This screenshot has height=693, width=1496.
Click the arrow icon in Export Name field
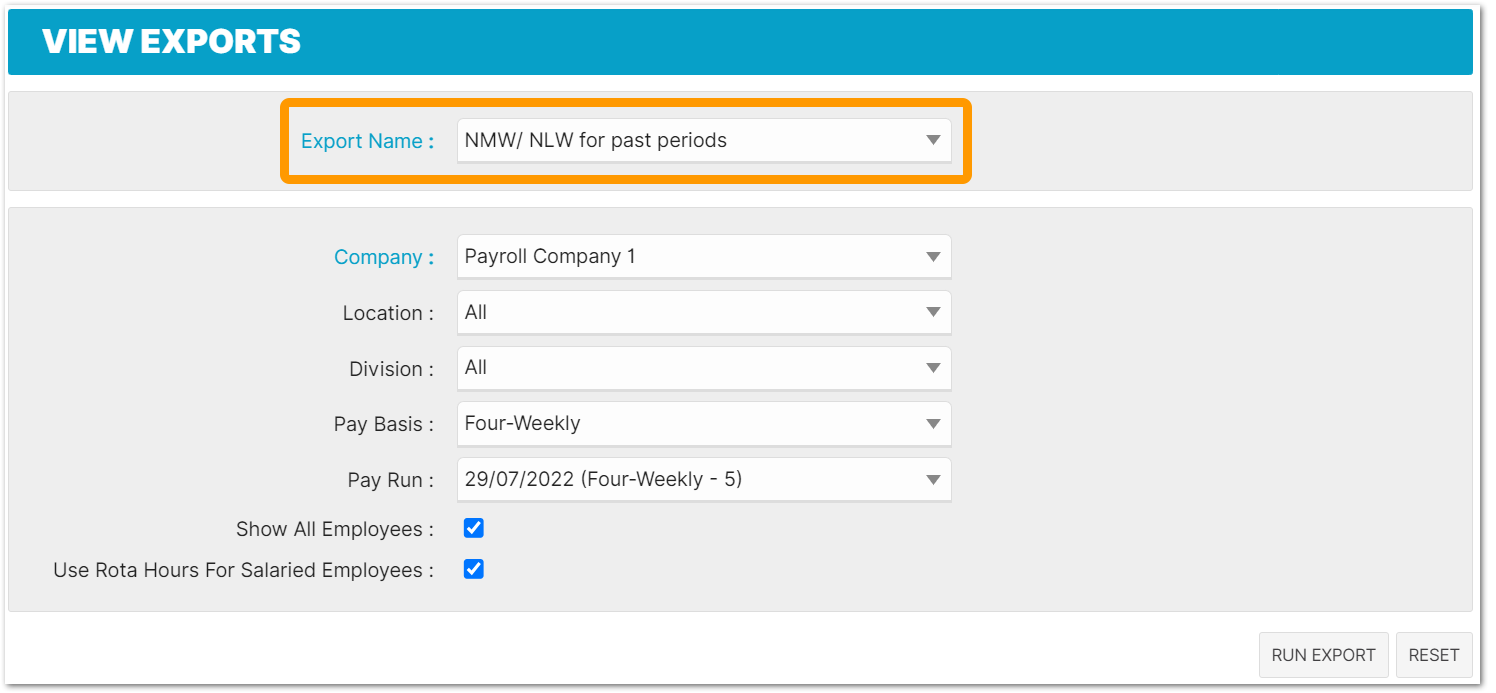point(933,141)
